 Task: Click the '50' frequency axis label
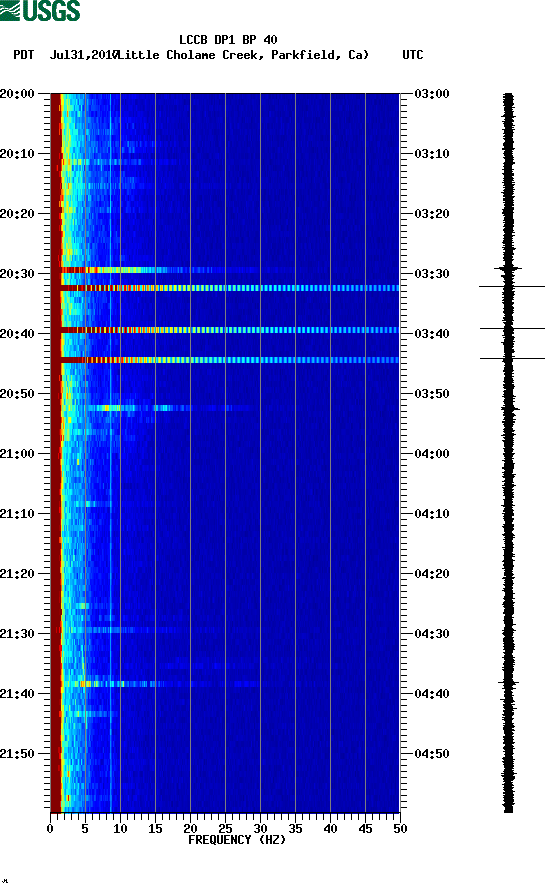click(x=400, y=829)
